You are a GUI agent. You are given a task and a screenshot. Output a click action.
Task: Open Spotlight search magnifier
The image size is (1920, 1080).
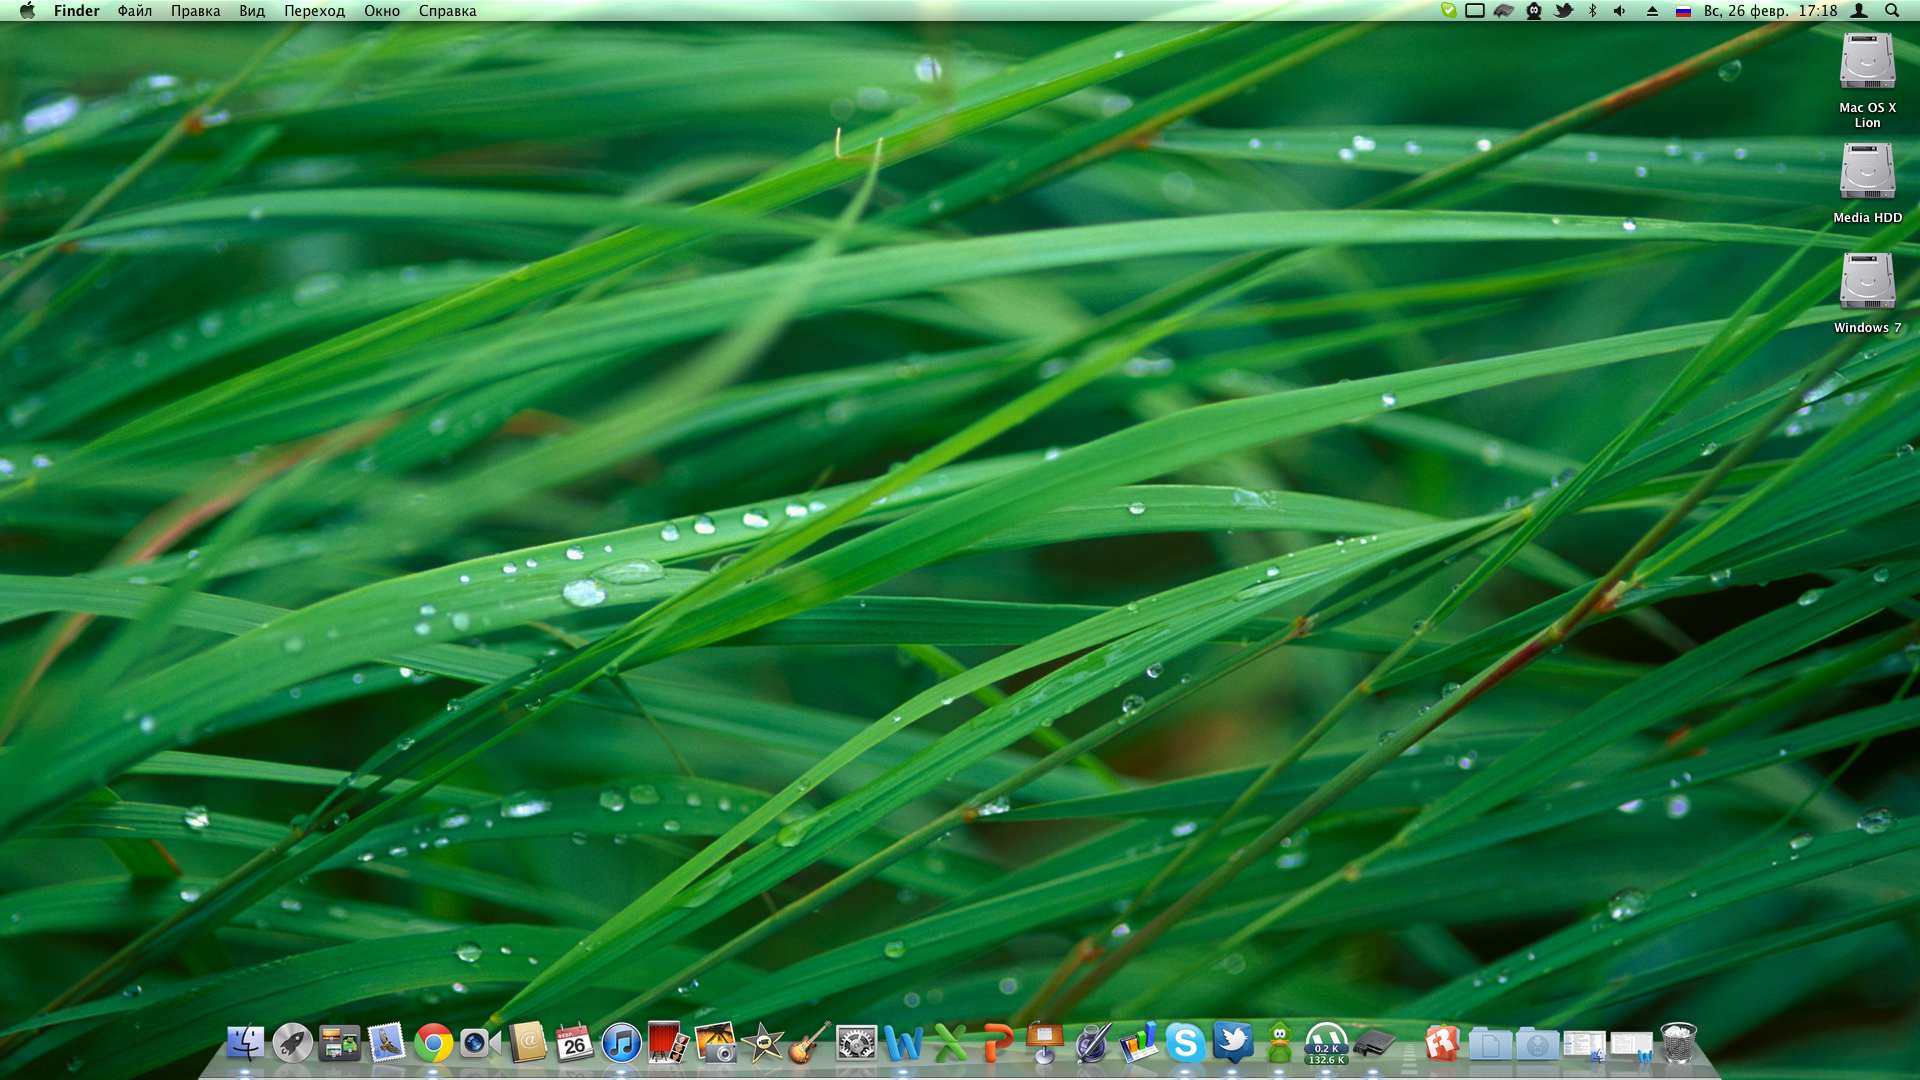point(1892,11)
